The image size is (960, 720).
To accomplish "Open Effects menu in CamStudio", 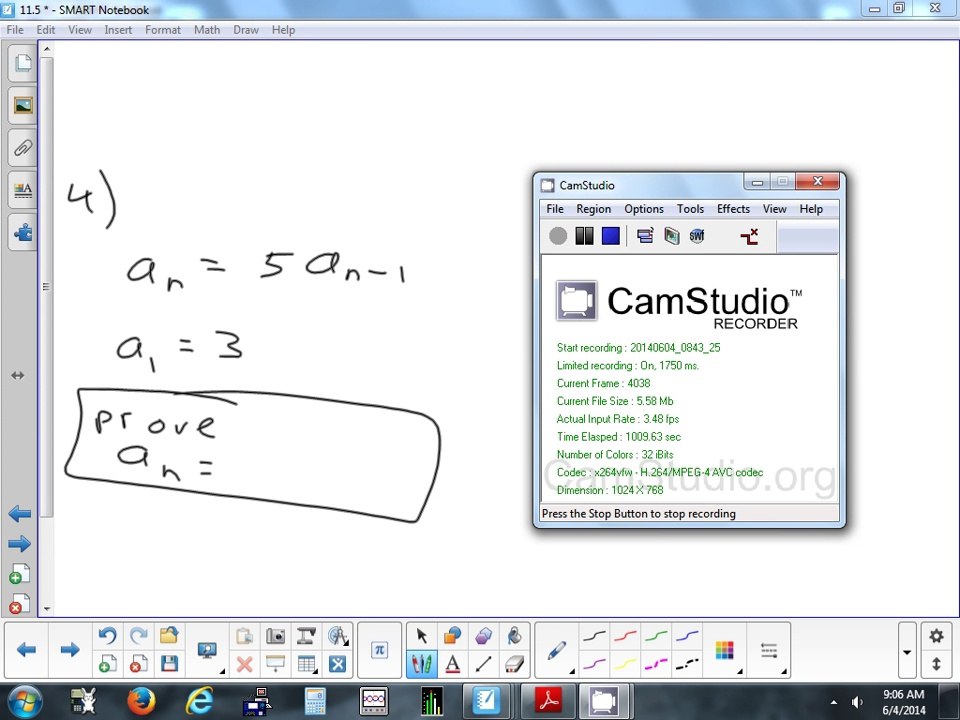I will [x=733, y=209].
